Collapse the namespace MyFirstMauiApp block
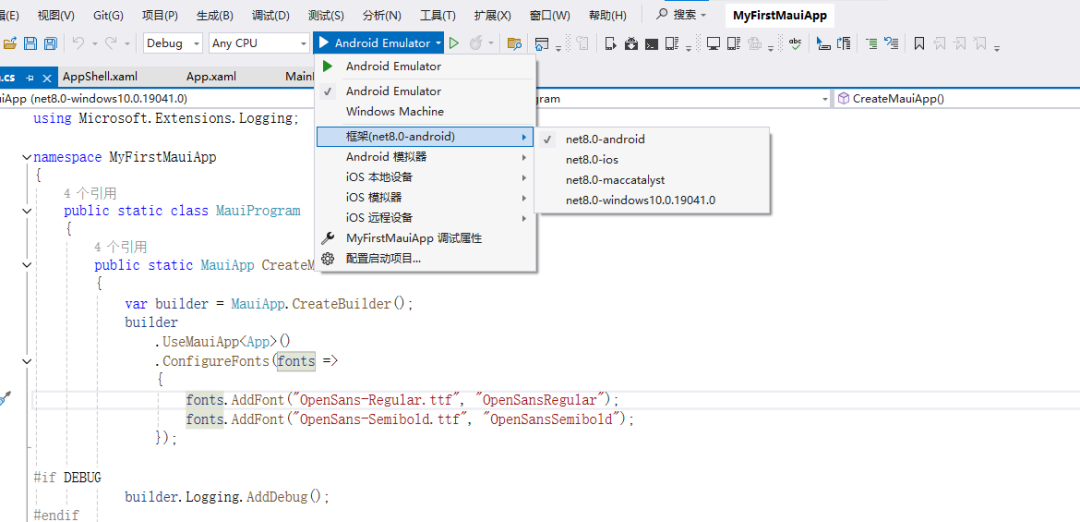This screenshot has width=1080, height=522. (26, 157)
